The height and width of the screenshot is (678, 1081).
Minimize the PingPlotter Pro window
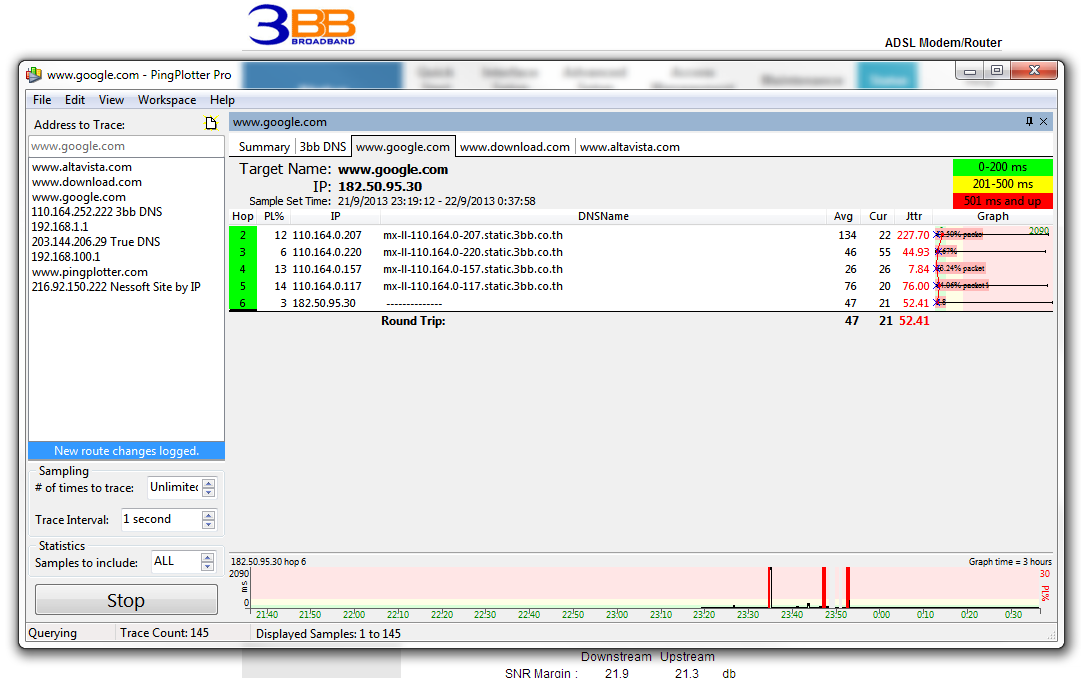click(970, 70)
